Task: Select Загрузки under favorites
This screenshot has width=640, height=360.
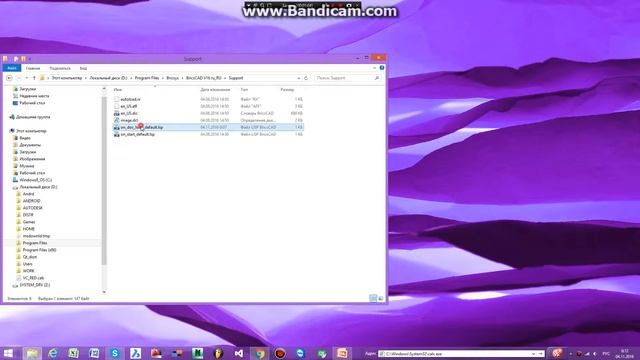Action: tap(28, 89)
